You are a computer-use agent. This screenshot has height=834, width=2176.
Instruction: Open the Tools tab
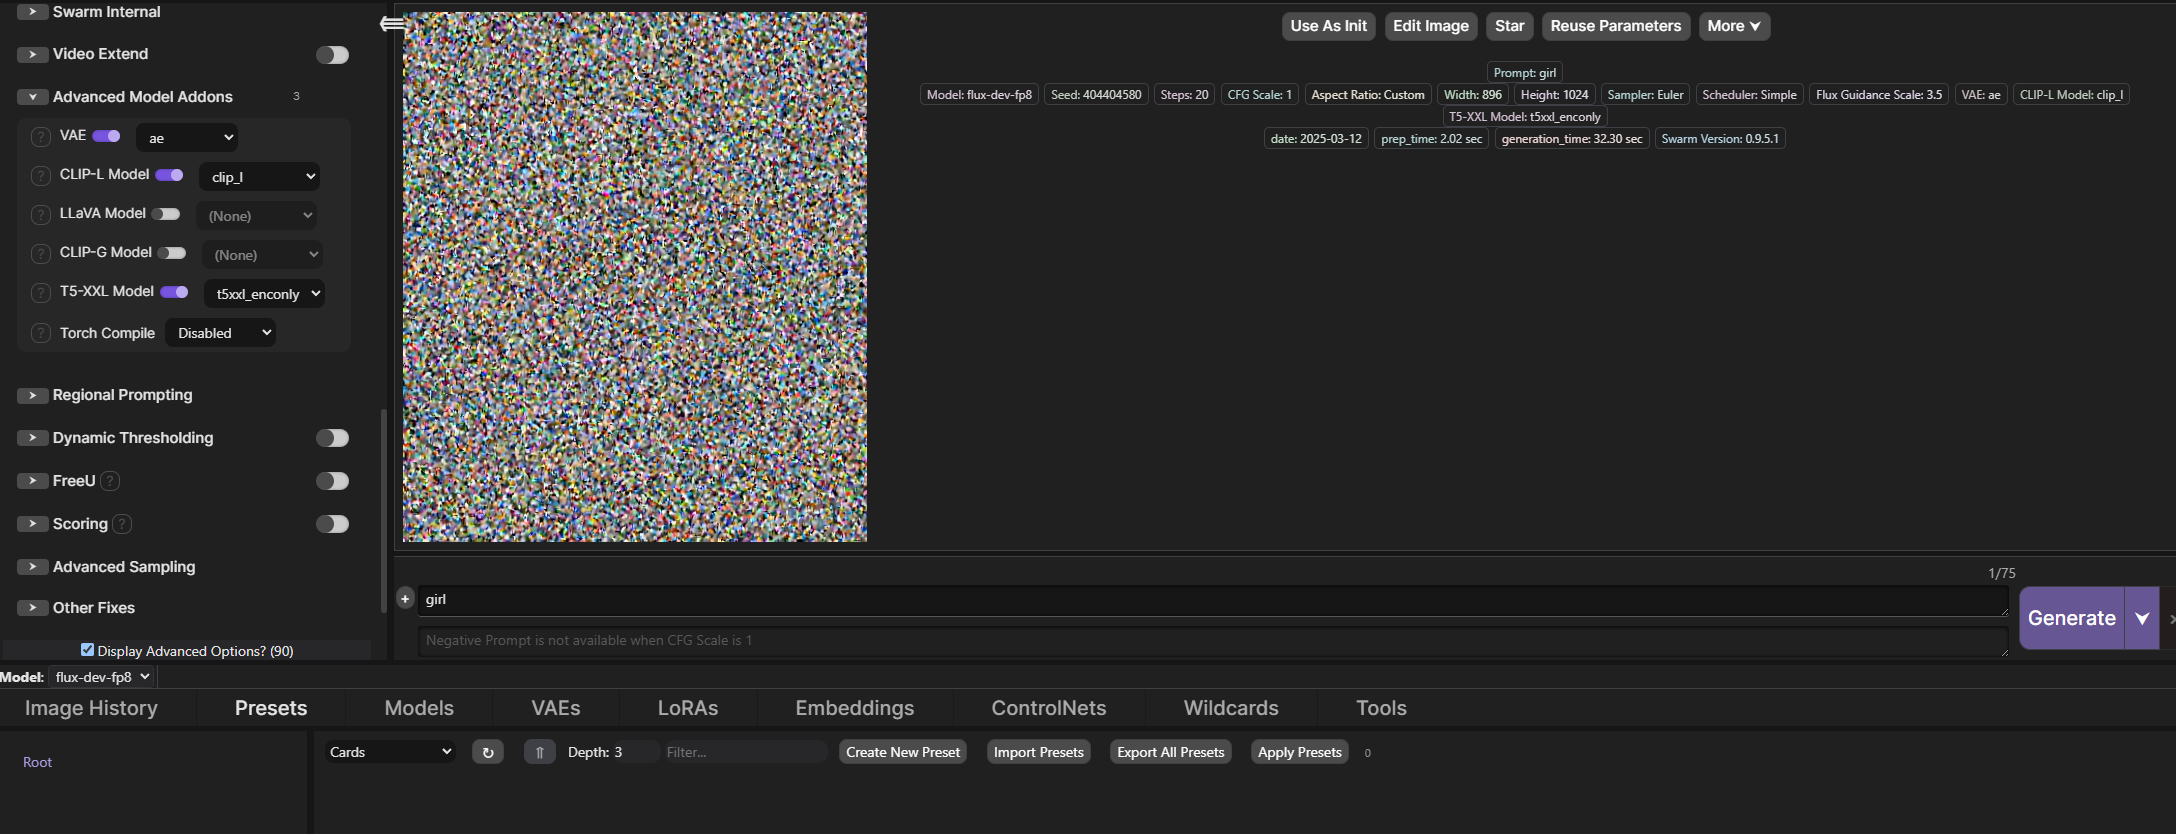point(1381,708)
